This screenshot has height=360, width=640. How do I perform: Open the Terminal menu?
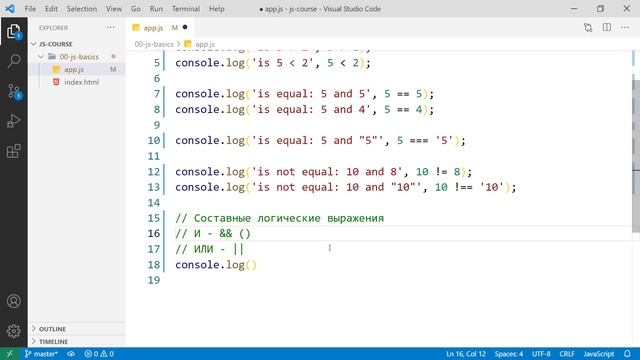(186, 9)
